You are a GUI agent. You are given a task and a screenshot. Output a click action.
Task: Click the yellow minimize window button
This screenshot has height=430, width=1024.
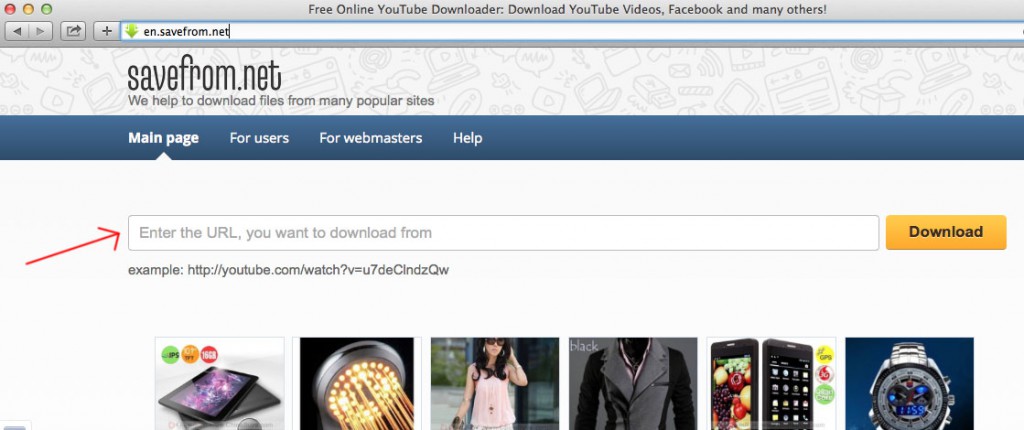click(x=28, y=9)
